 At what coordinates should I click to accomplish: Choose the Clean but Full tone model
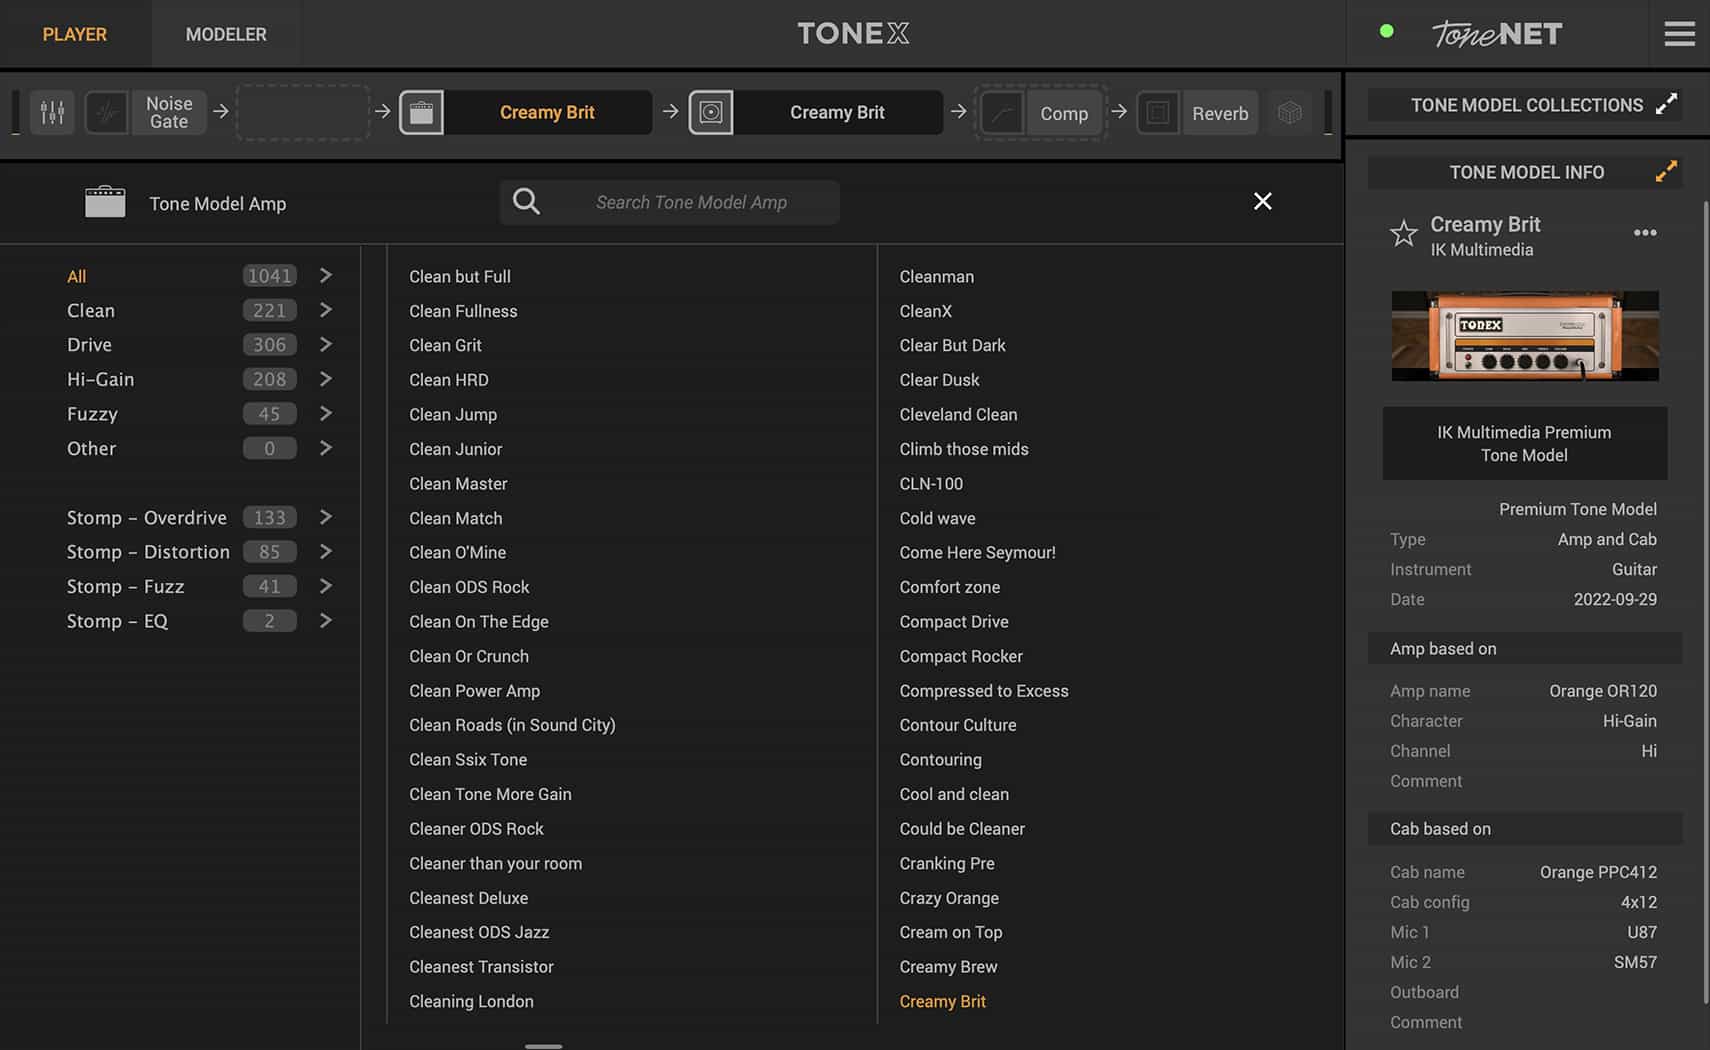pos(460,276)
